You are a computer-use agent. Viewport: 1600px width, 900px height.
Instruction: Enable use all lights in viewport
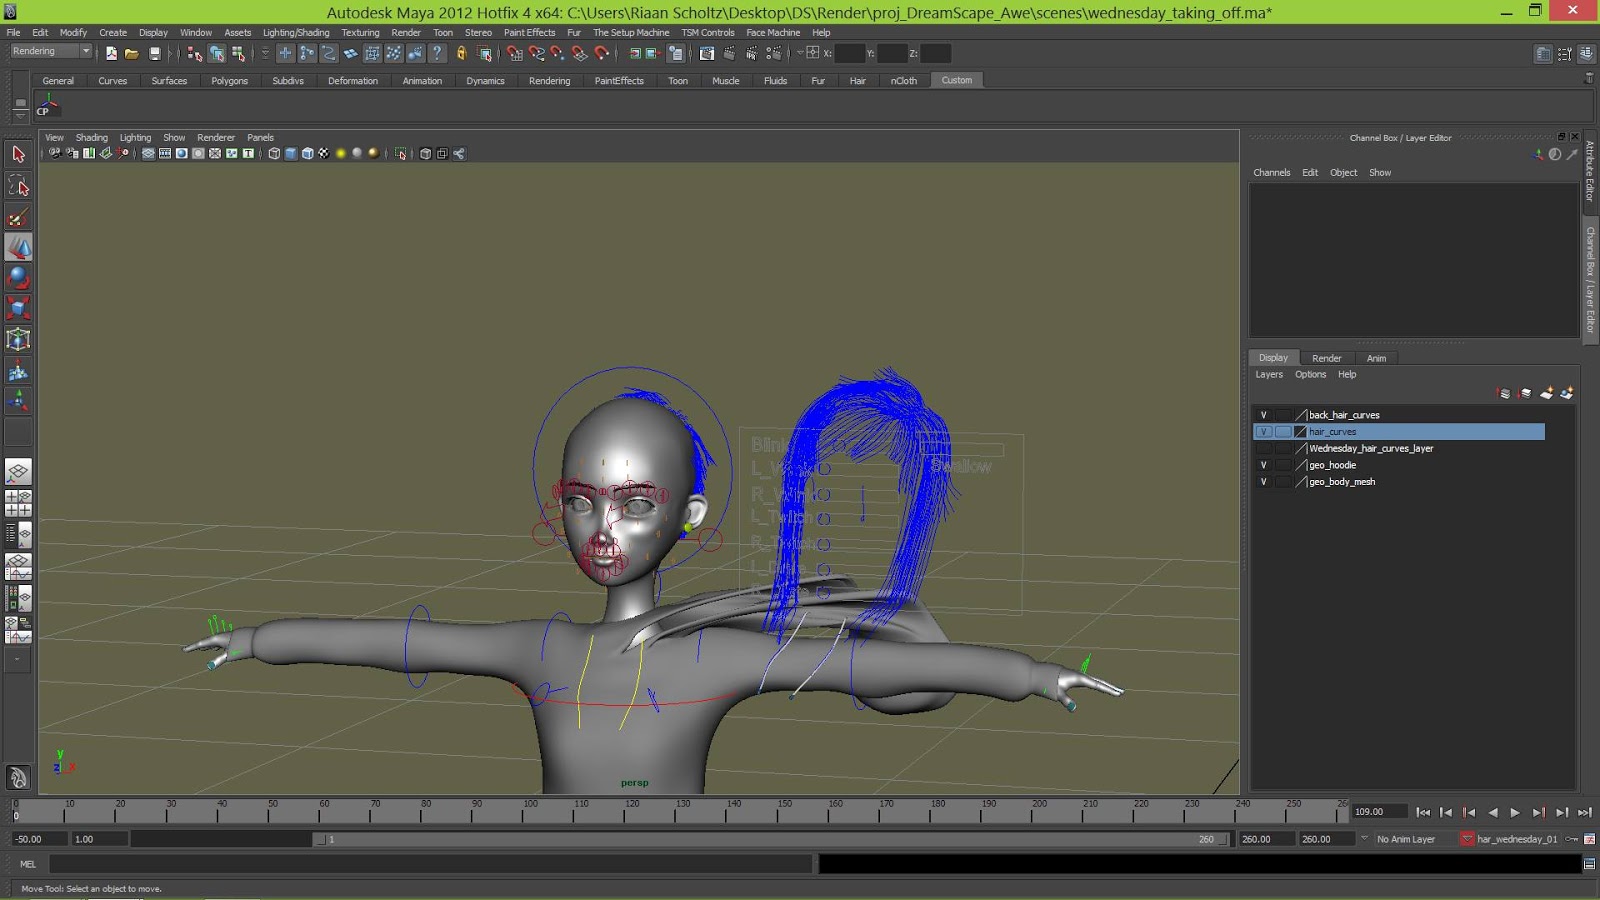tap(341, 153)
